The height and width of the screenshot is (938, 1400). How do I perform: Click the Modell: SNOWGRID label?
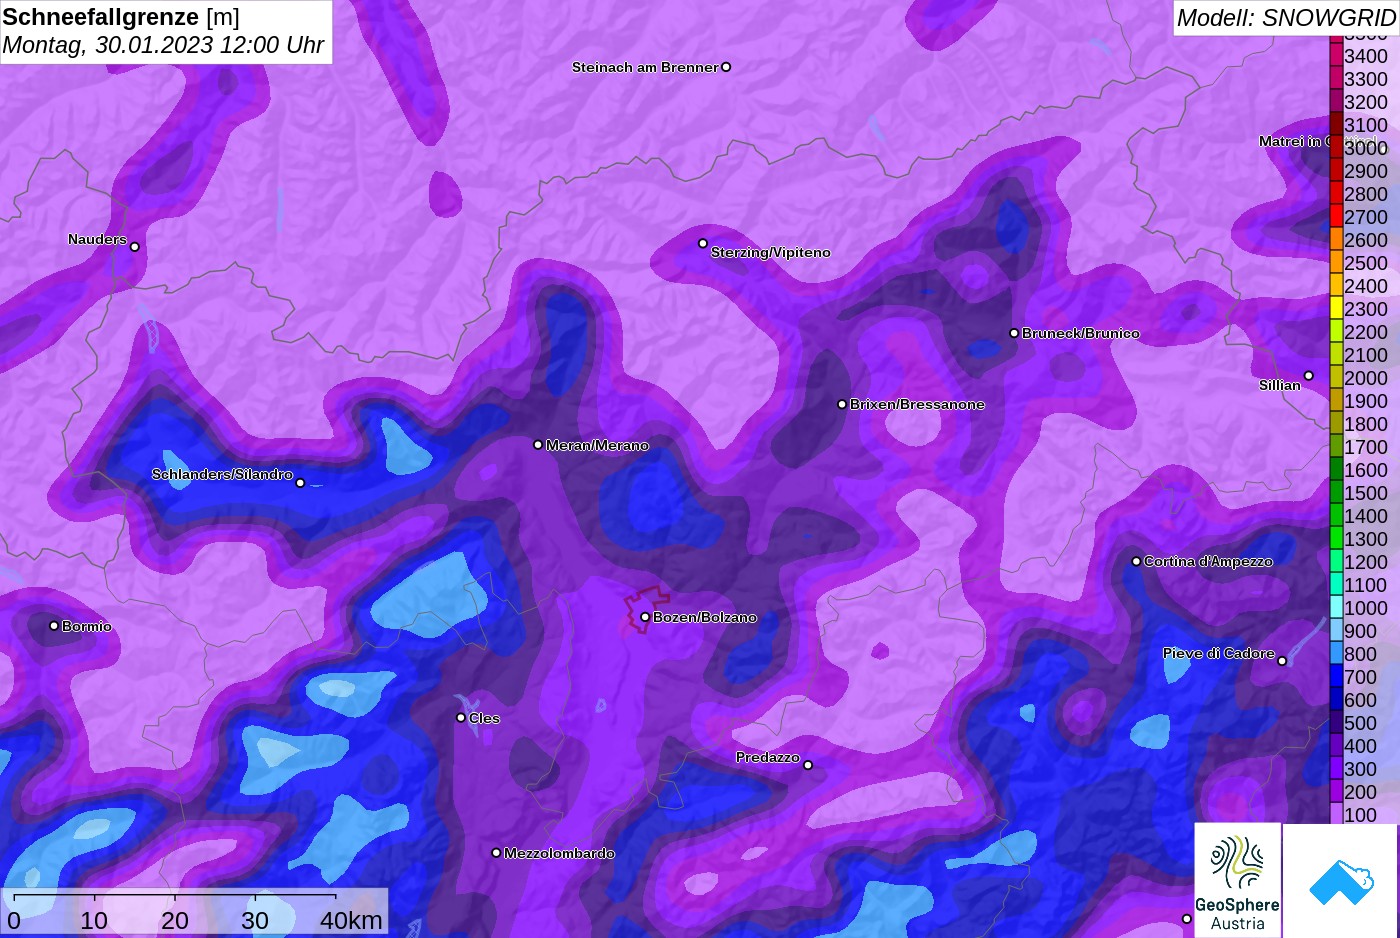(1286, 17)
